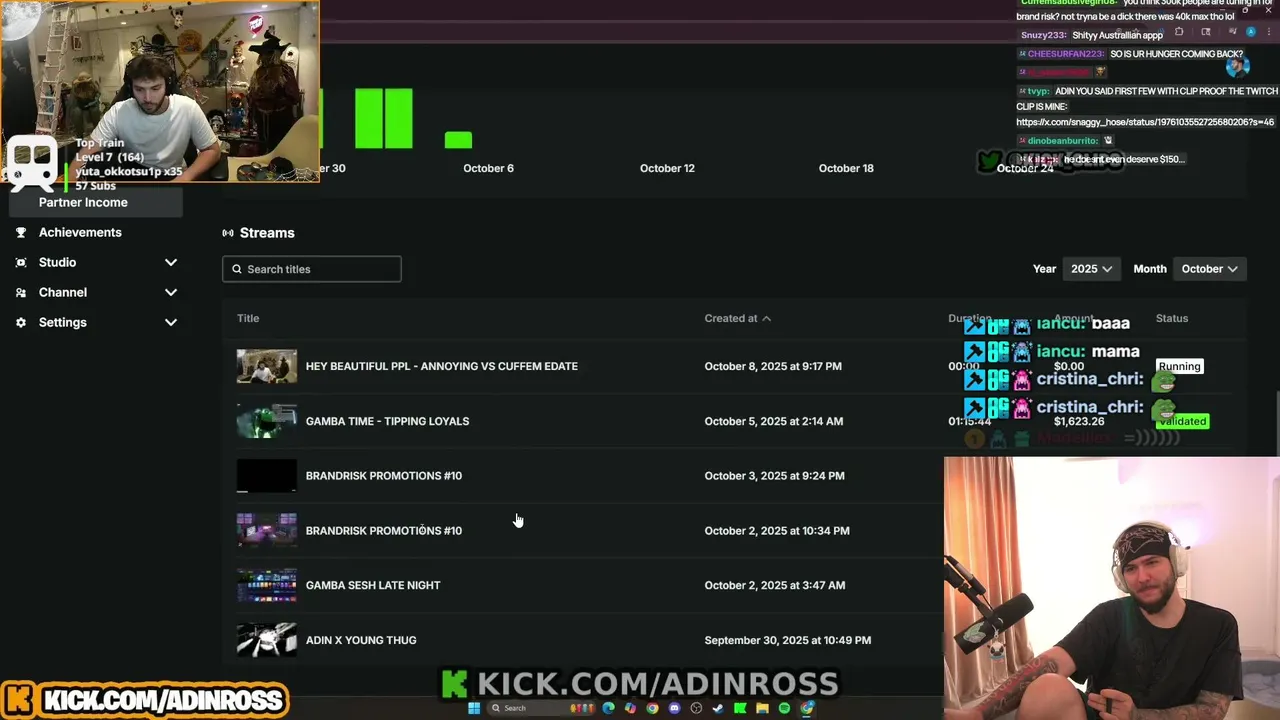
Task: Open HEY BEAUTIFUL PPL stream thumbnail
Action: point(267,366)
